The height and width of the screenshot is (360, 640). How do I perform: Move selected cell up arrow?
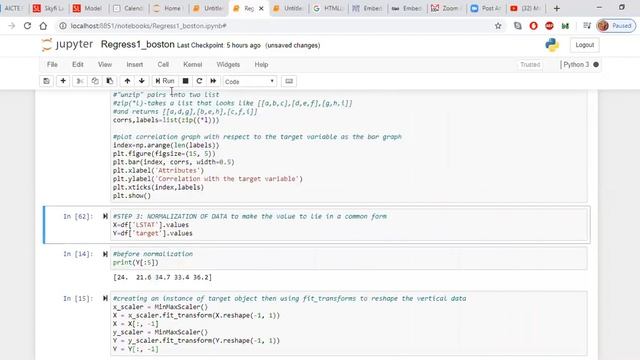pyautogui.click(x=127, y=81)
